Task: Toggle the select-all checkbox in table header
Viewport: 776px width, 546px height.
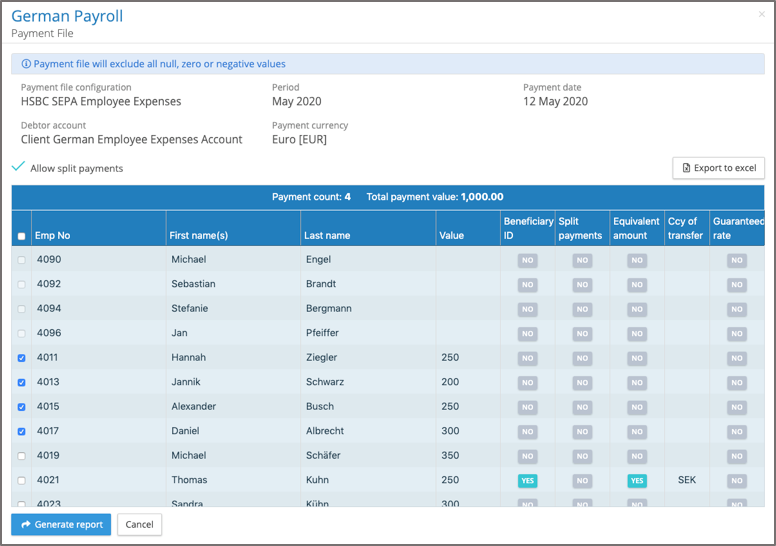Action: [22, 236]
